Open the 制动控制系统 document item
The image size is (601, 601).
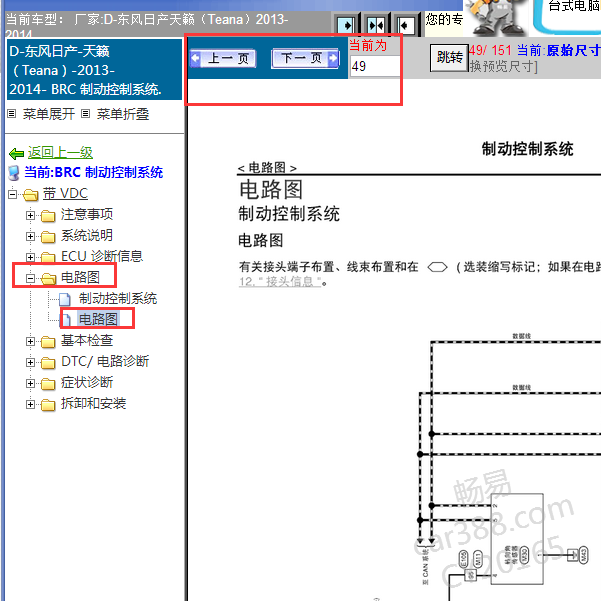(x=118, y=299)
